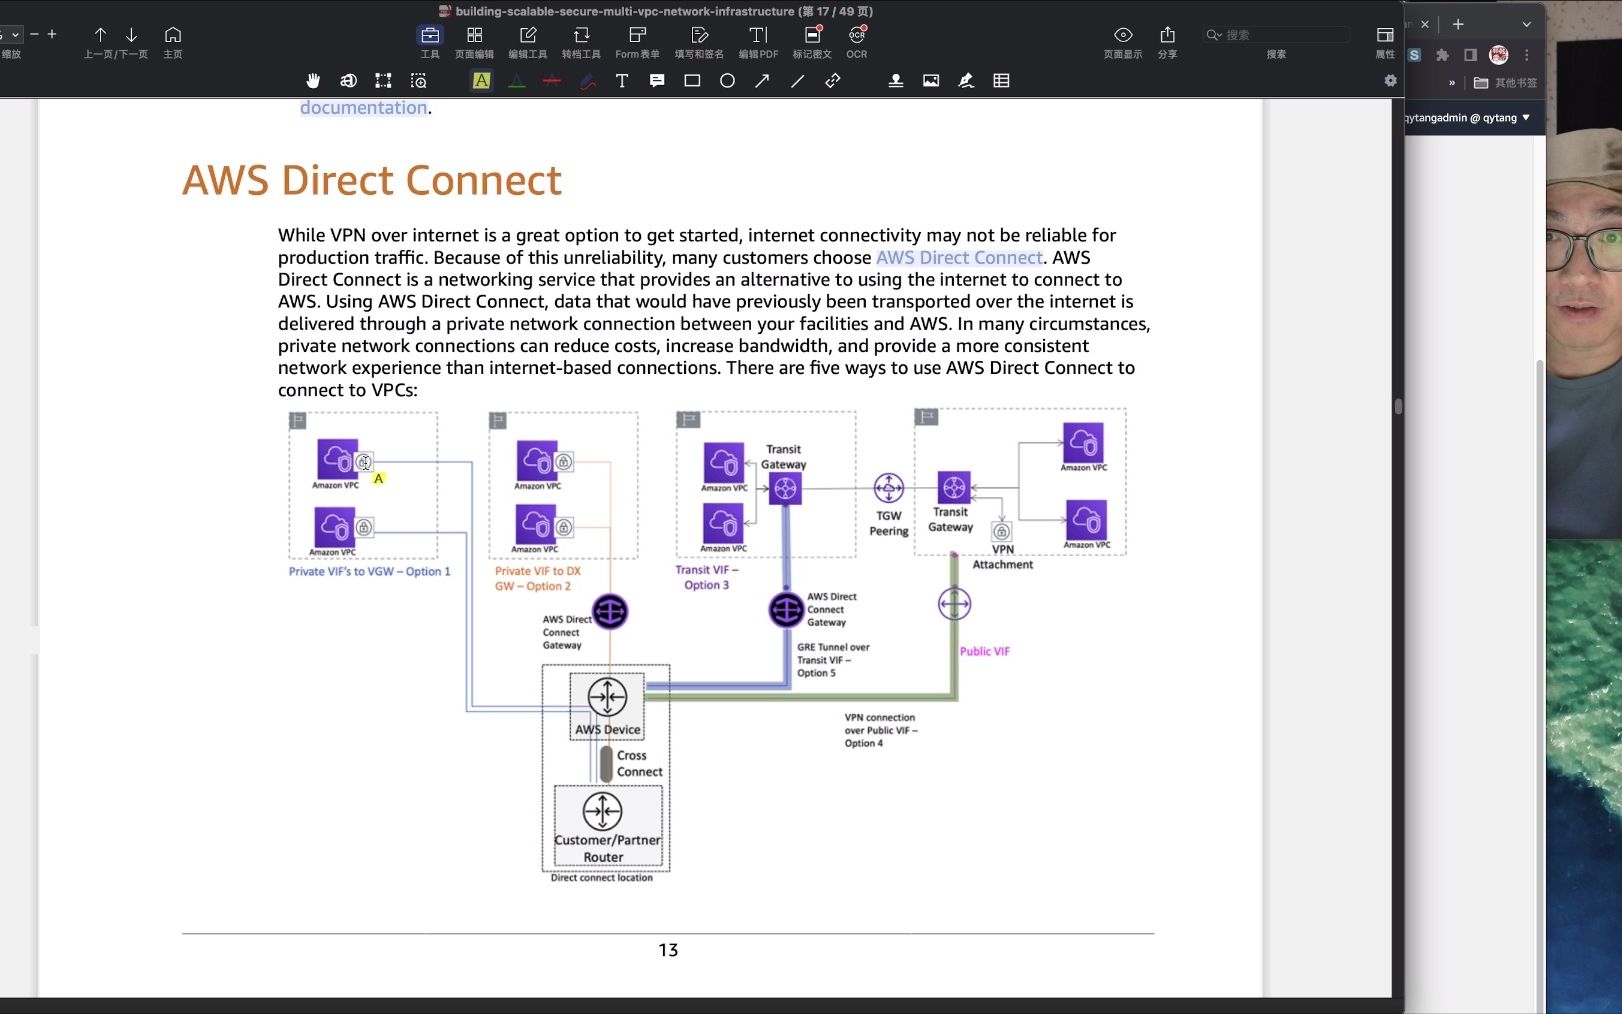This screenshot has width=1622, height=1014.
Task: Select the rectangle shape tool
Action: pos(692,81)
